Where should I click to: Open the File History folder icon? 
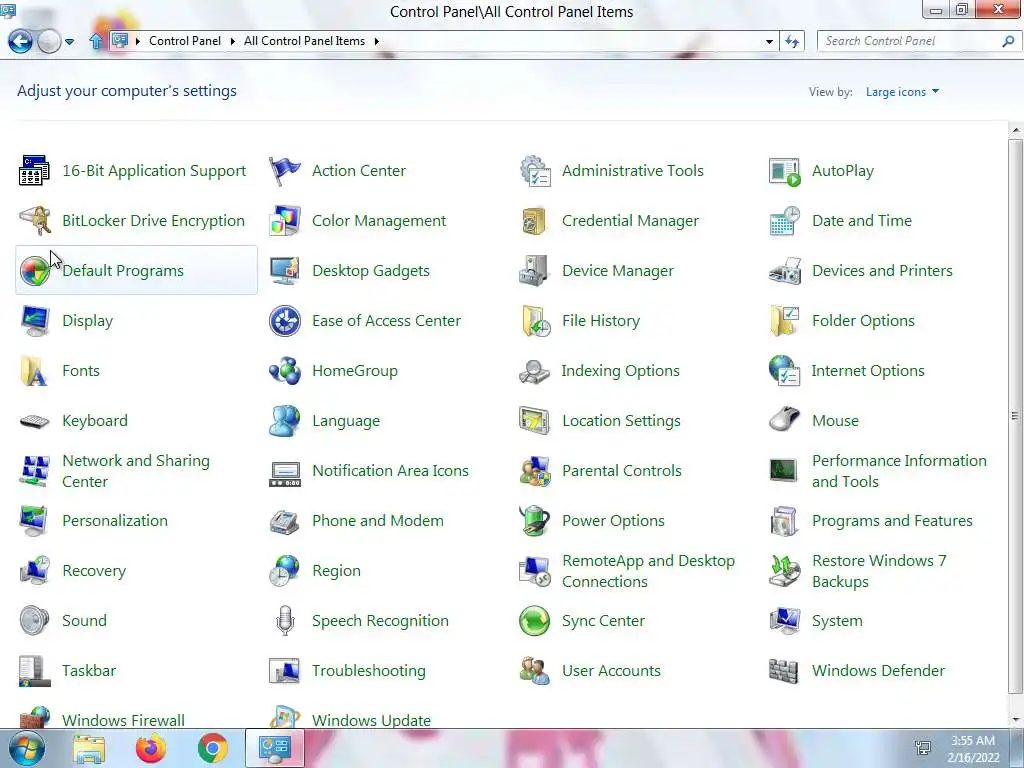click(x=535, y=321)
